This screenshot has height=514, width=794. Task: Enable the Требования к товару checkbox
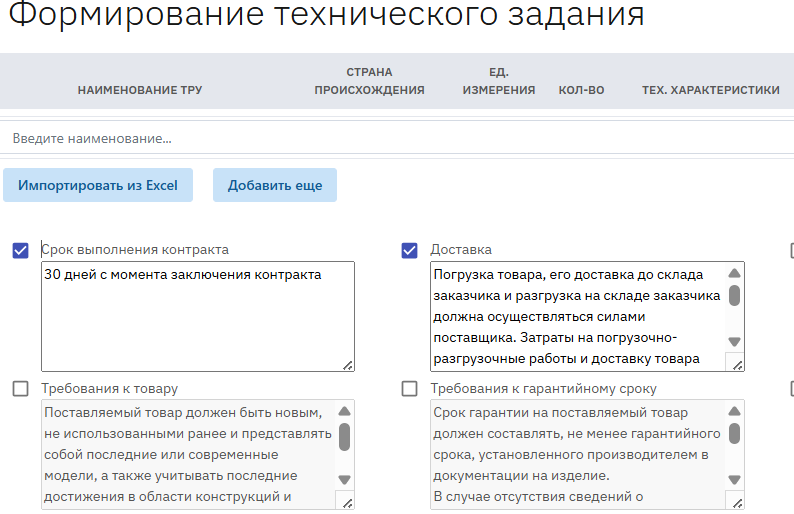pos(20,389)
